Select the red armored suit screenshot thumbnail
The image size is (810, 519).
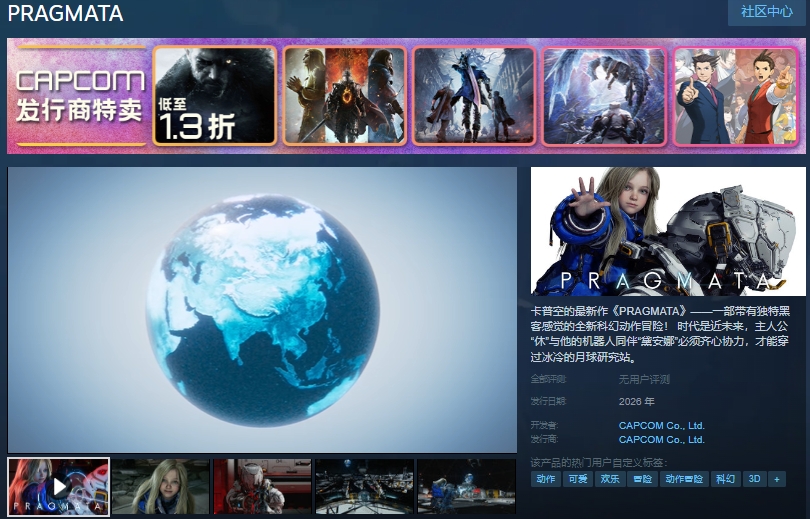(262, 486)
